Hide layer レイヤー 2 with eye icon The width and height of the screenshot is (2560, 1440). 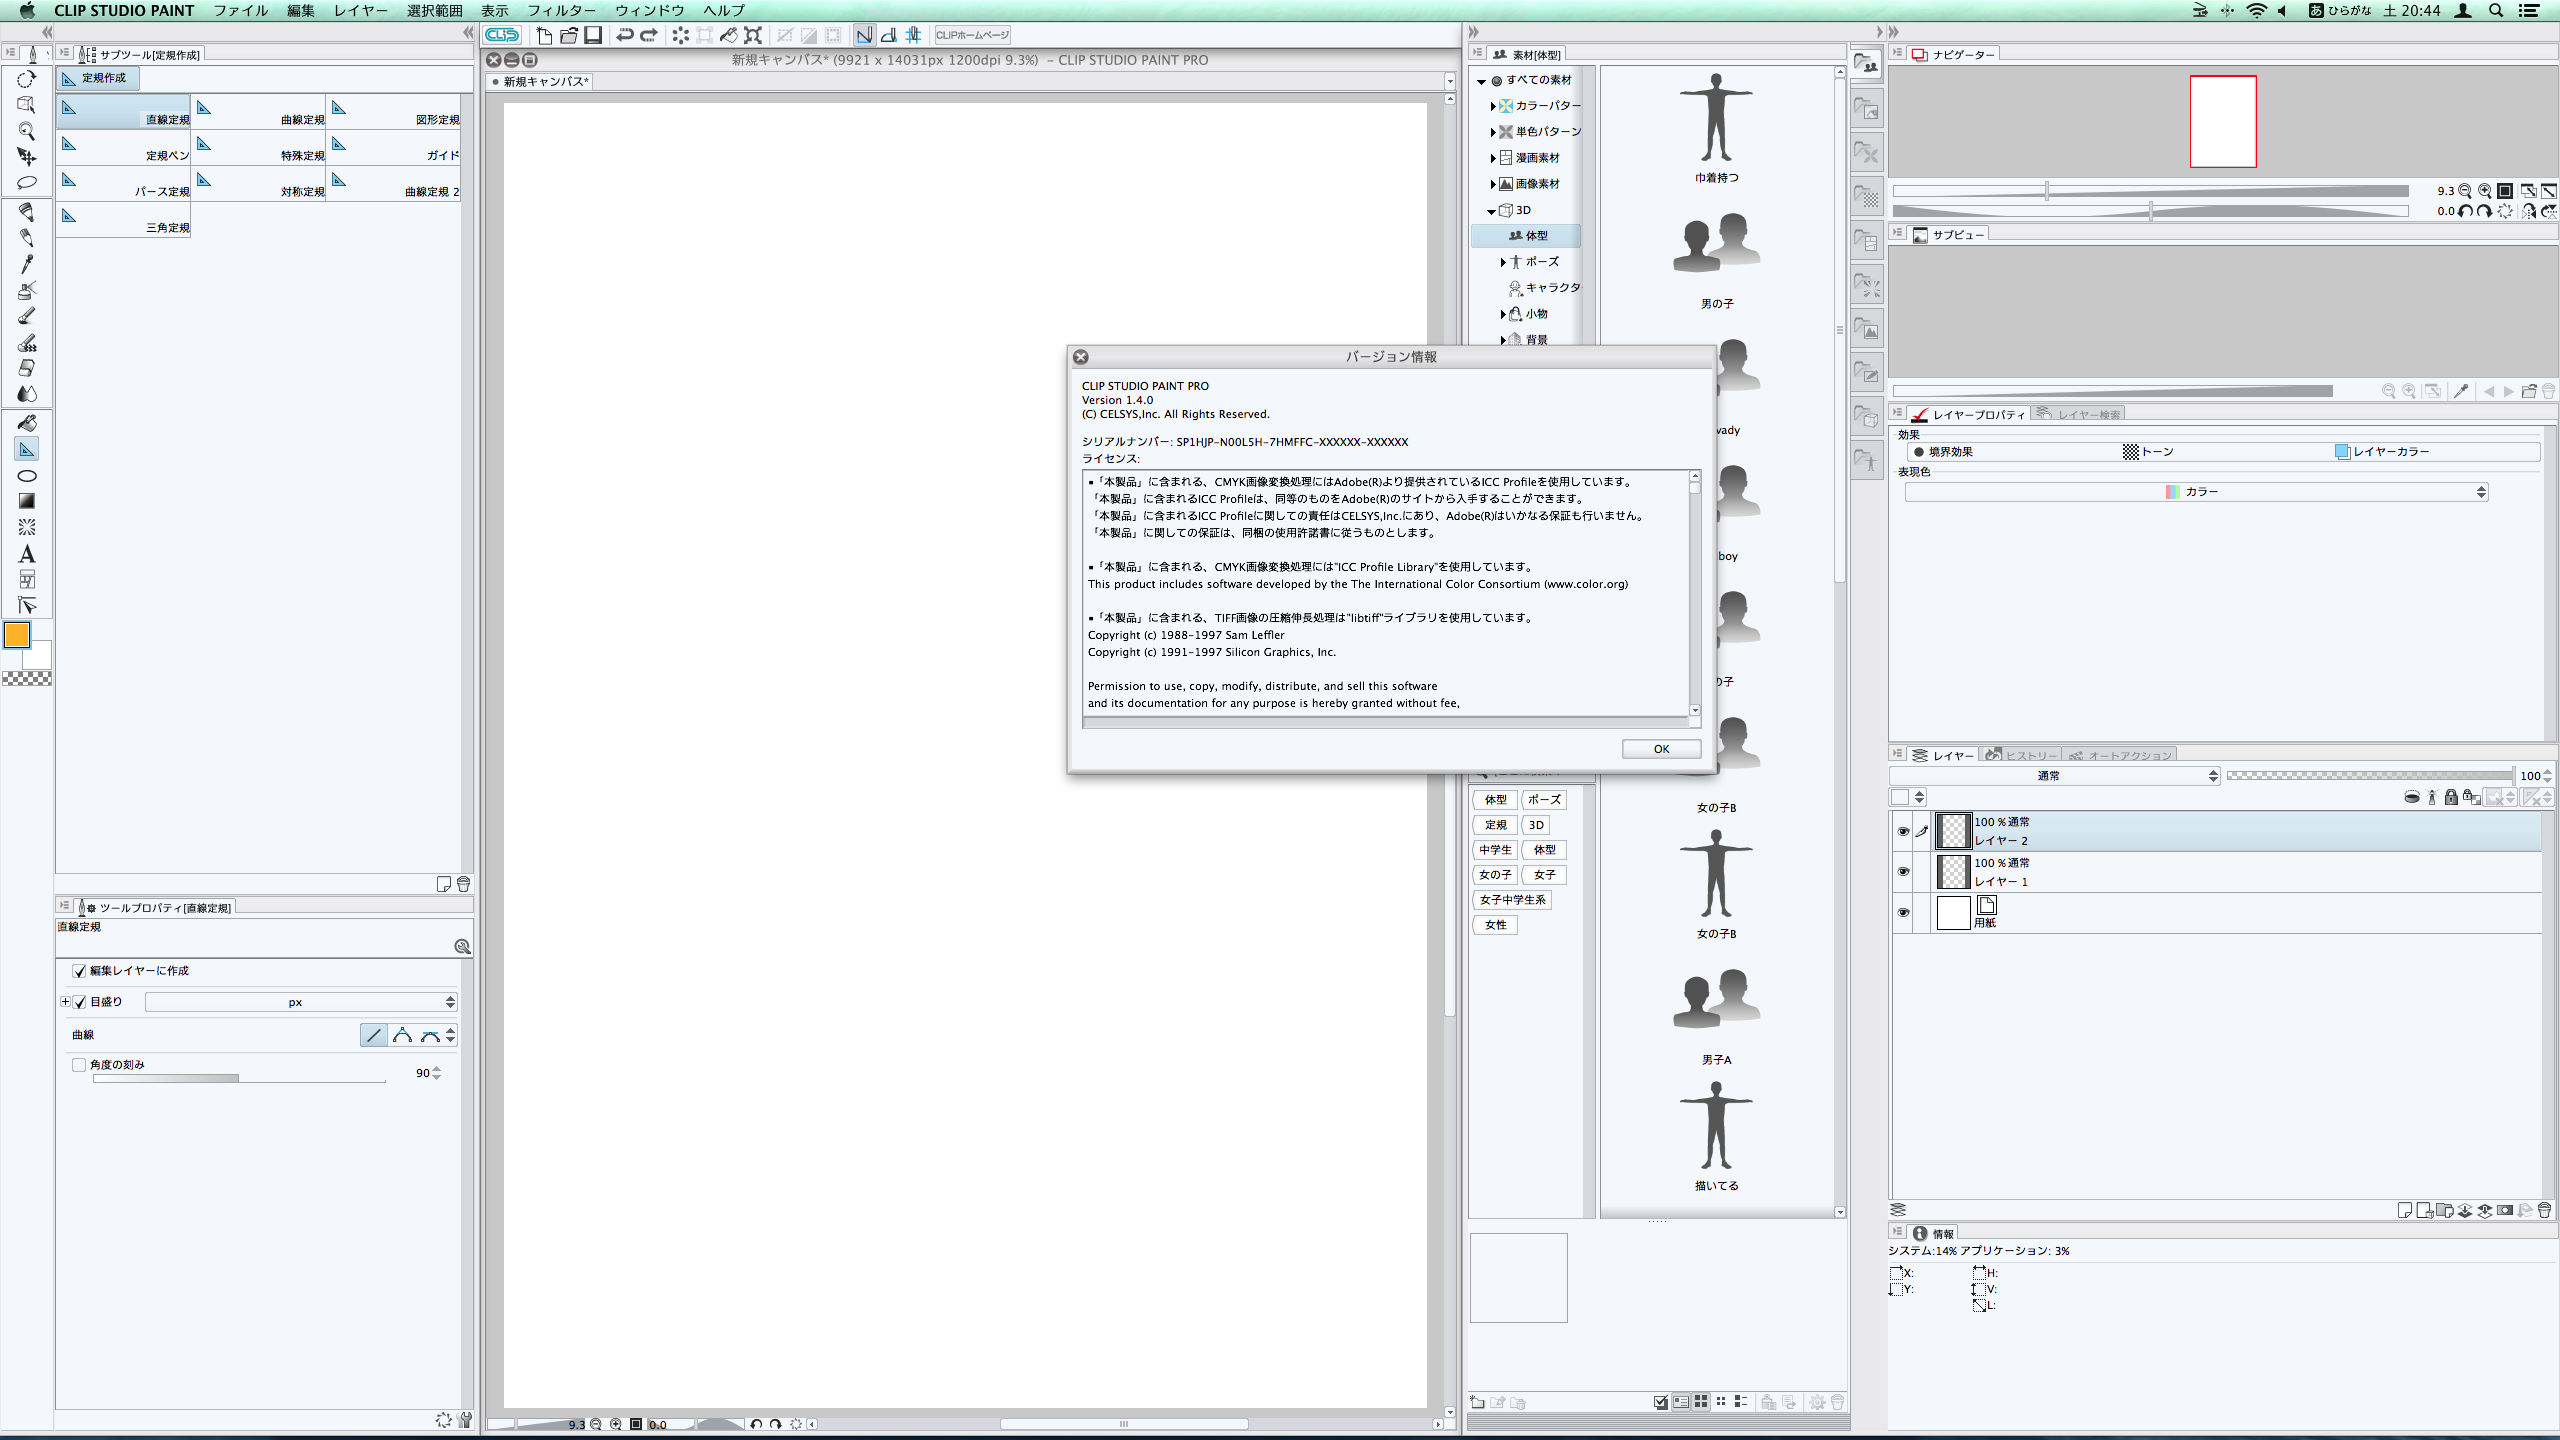point(1903,831)
